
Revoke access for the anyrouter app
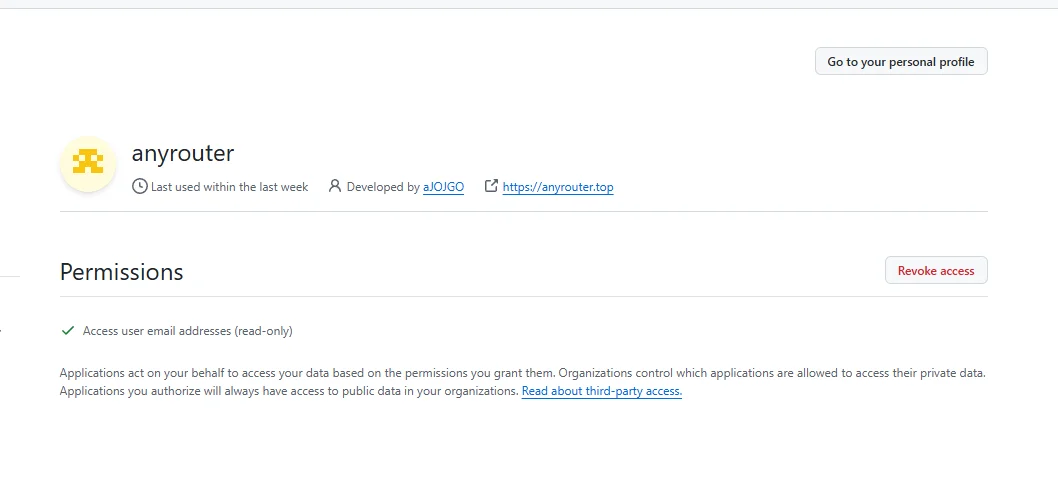point(935,271)
